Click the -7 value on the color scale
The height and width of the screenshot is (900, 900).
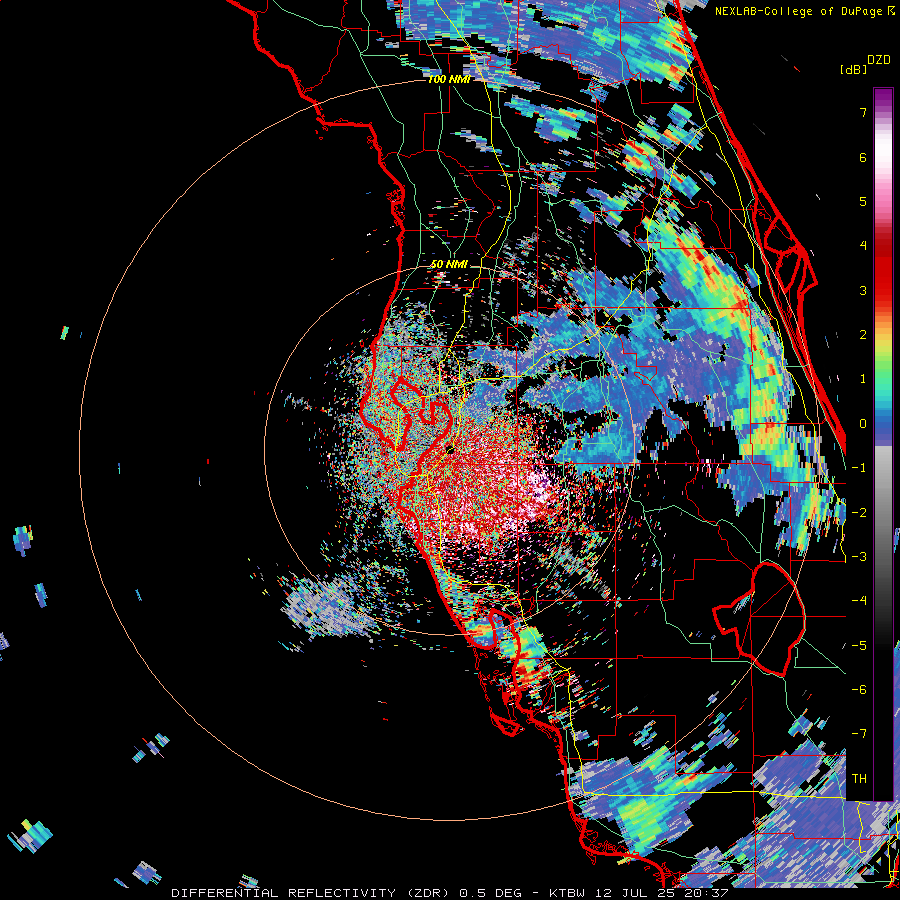click(x=859, y=734)
